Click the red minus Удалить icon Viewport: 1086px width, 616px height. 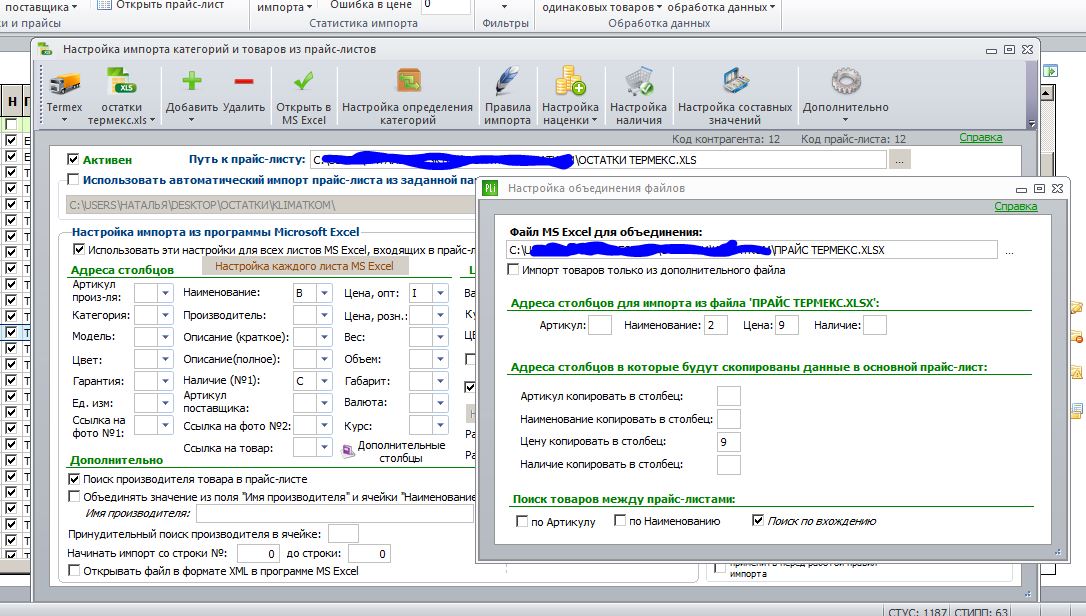[243, 81]
